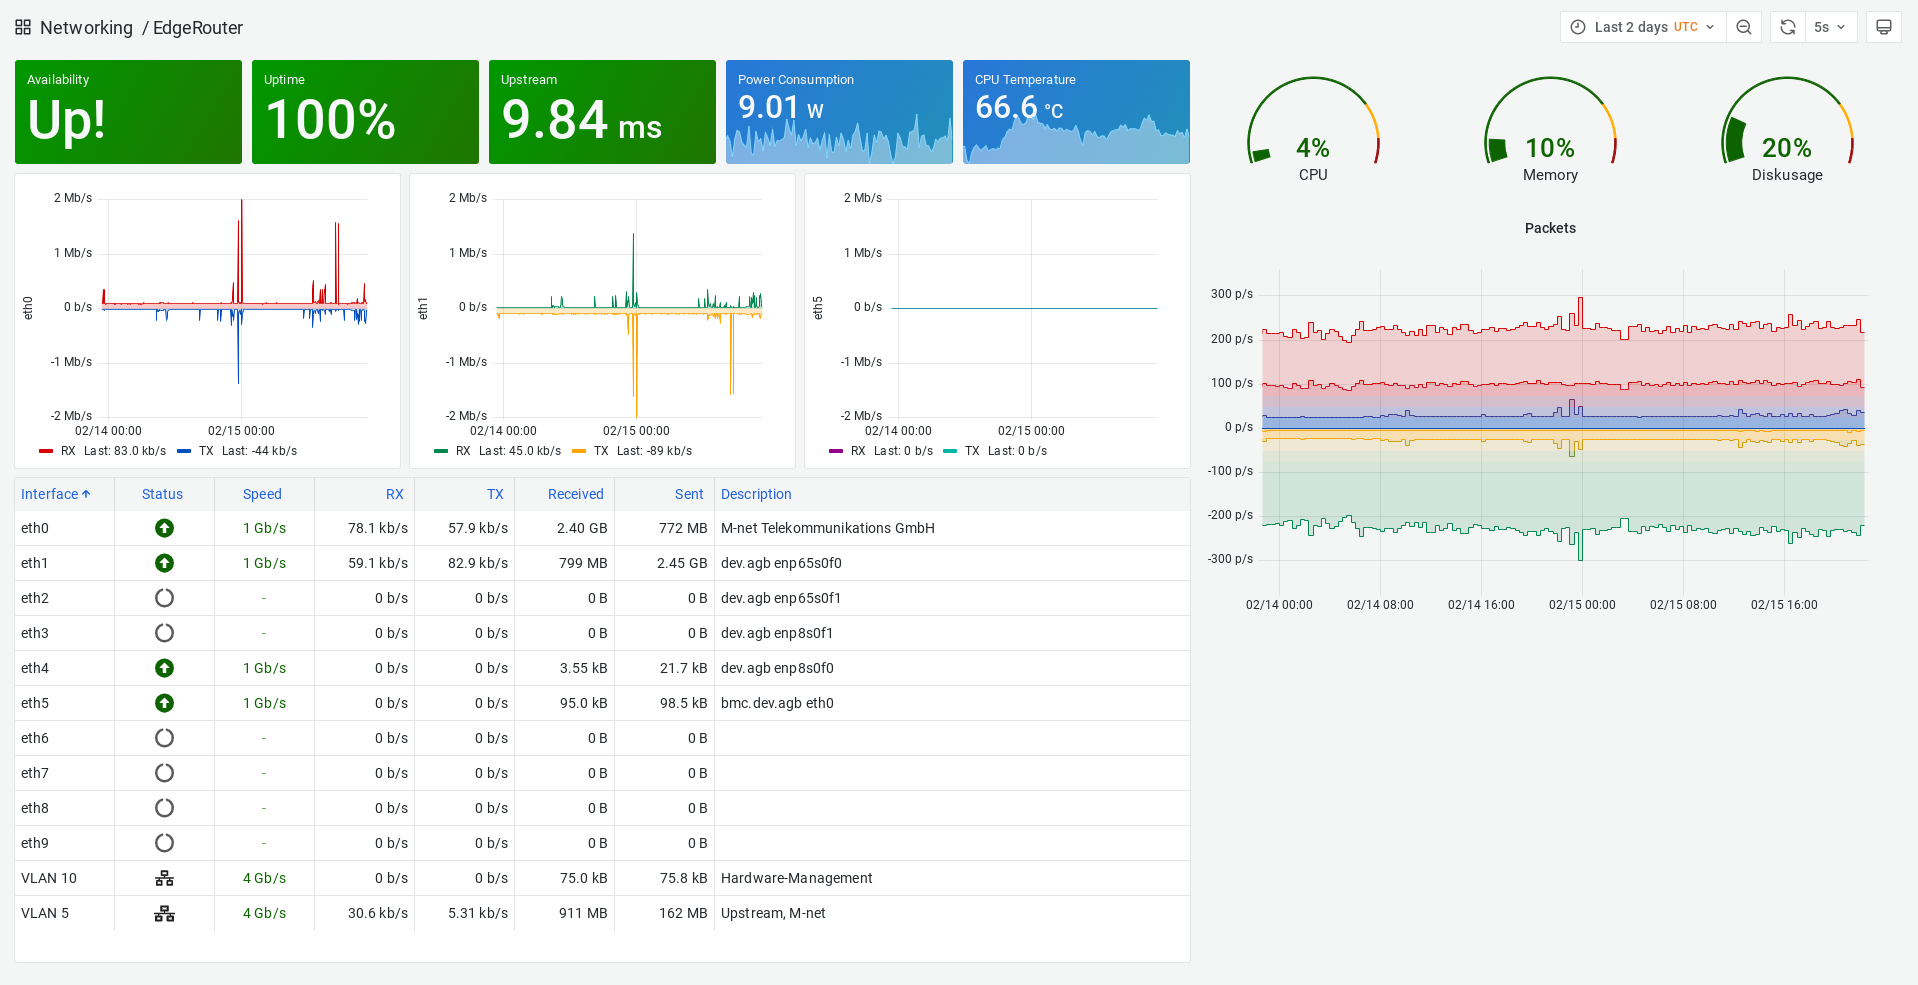Sort table by Received column
Viewport: 1918px width, 985px height.
point(576,494)
